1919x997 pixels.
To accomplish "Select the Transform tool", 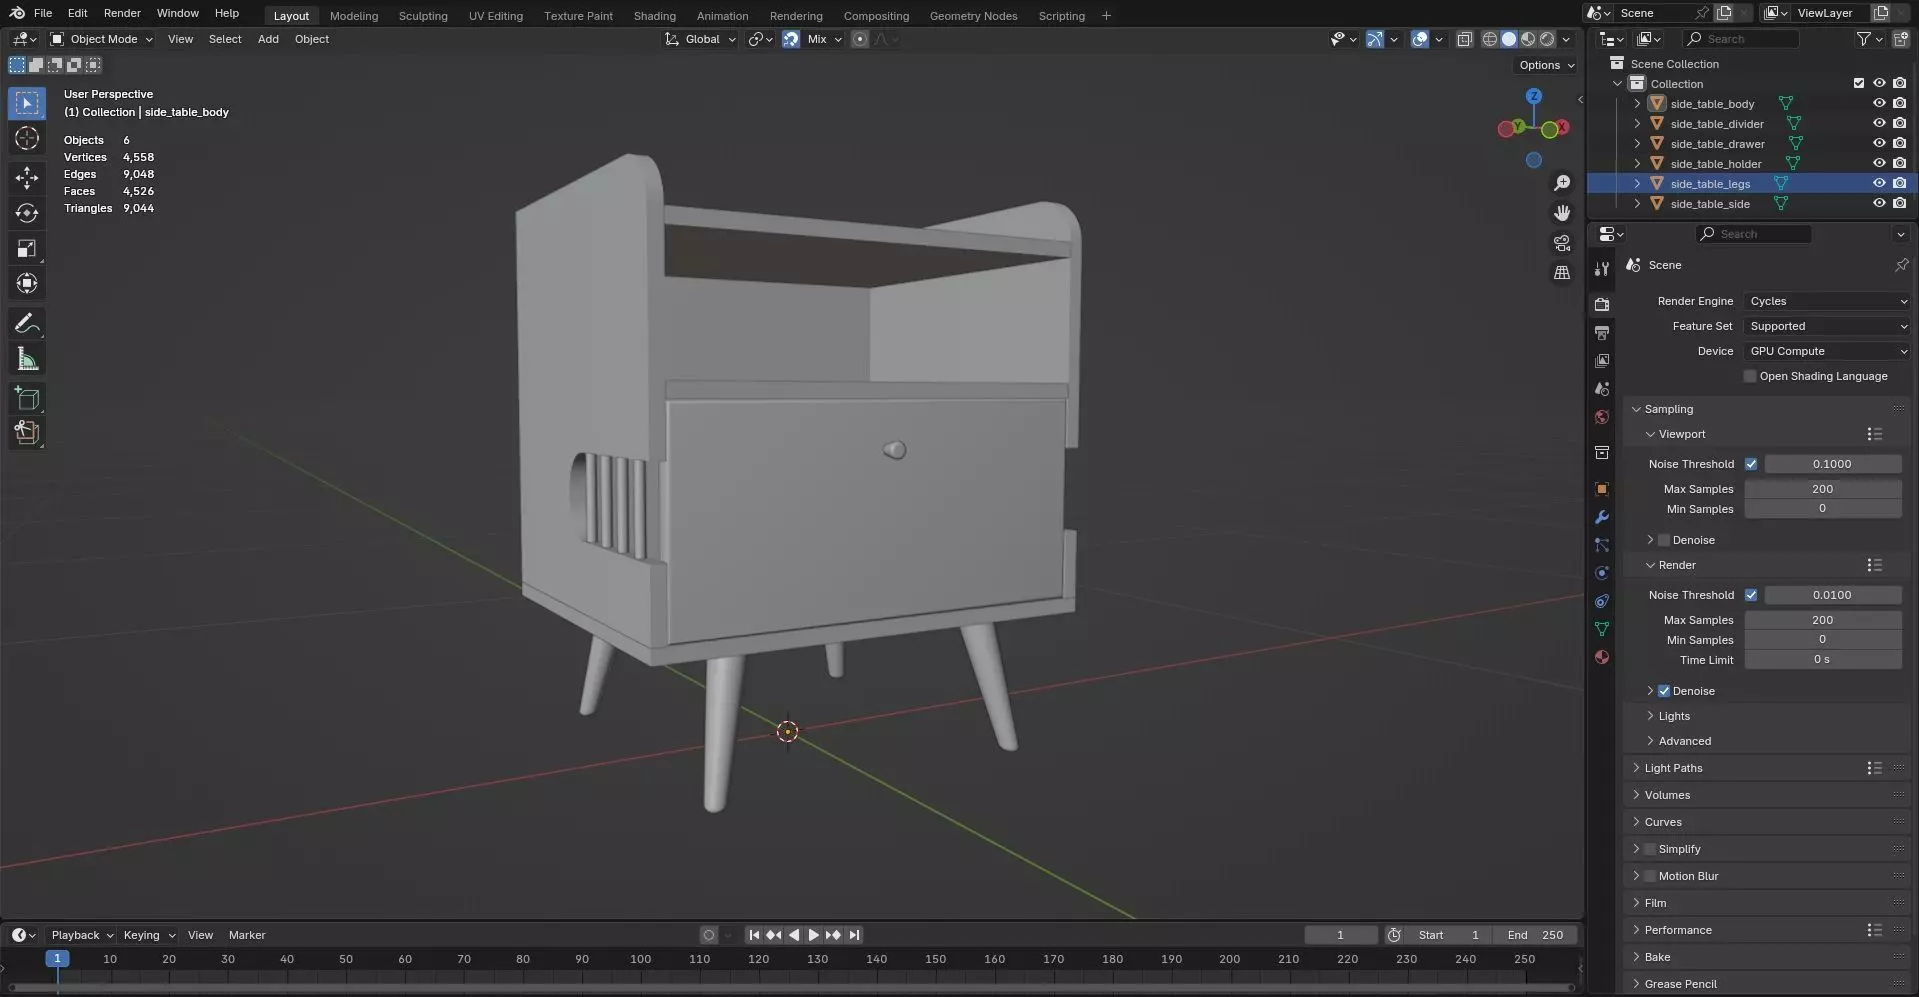I will [27, 284].
